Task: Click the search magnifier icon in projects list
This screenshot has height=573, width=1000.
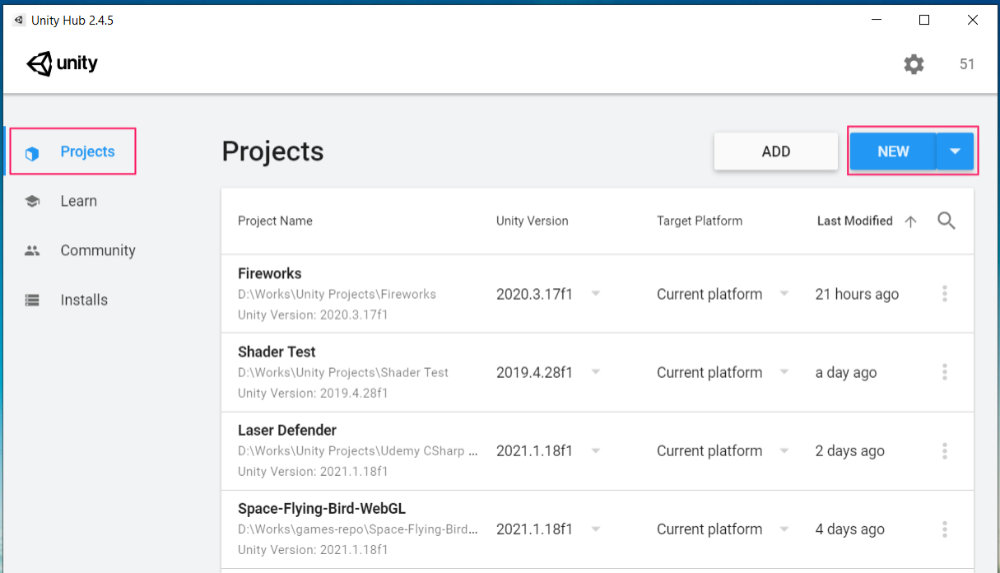Action: tap(946, 221)
